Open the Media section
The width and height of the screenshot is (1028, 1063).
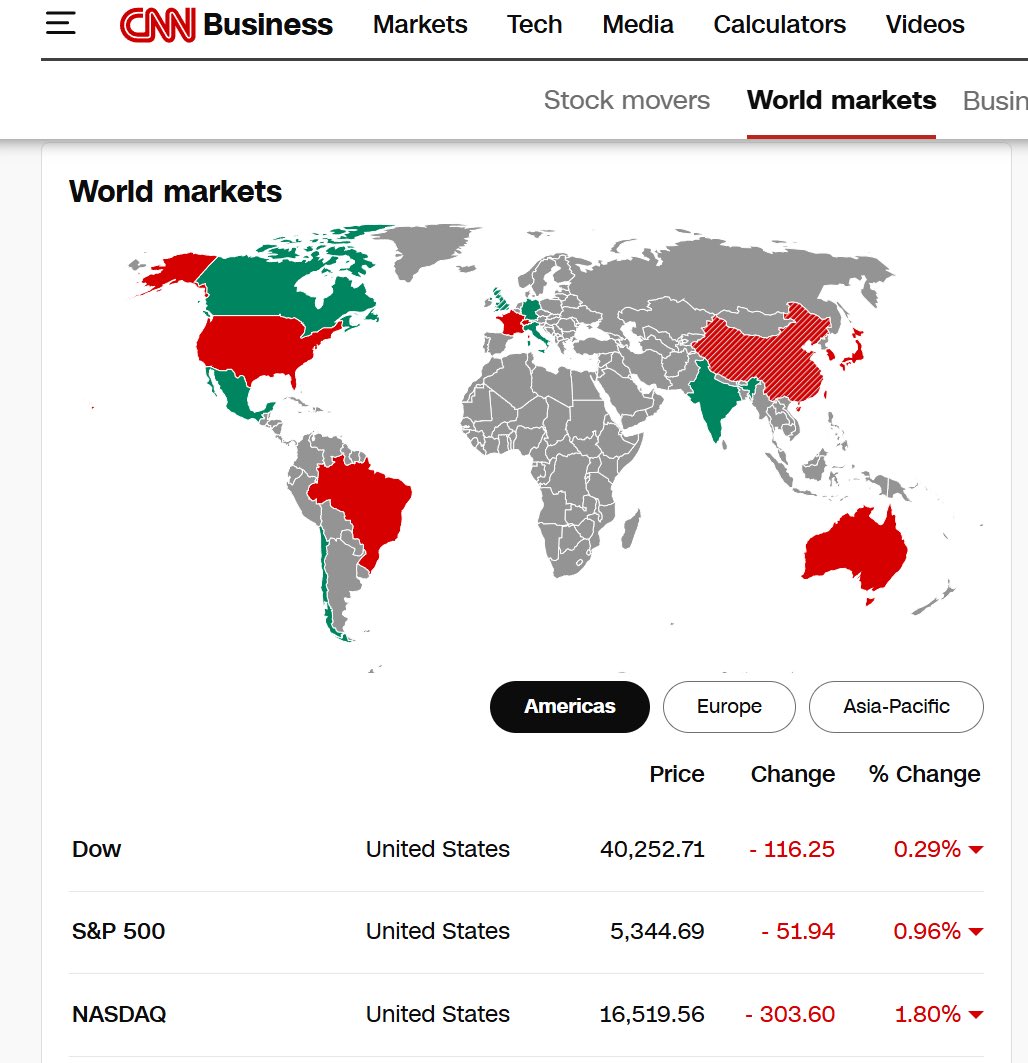tap(637, 24)
